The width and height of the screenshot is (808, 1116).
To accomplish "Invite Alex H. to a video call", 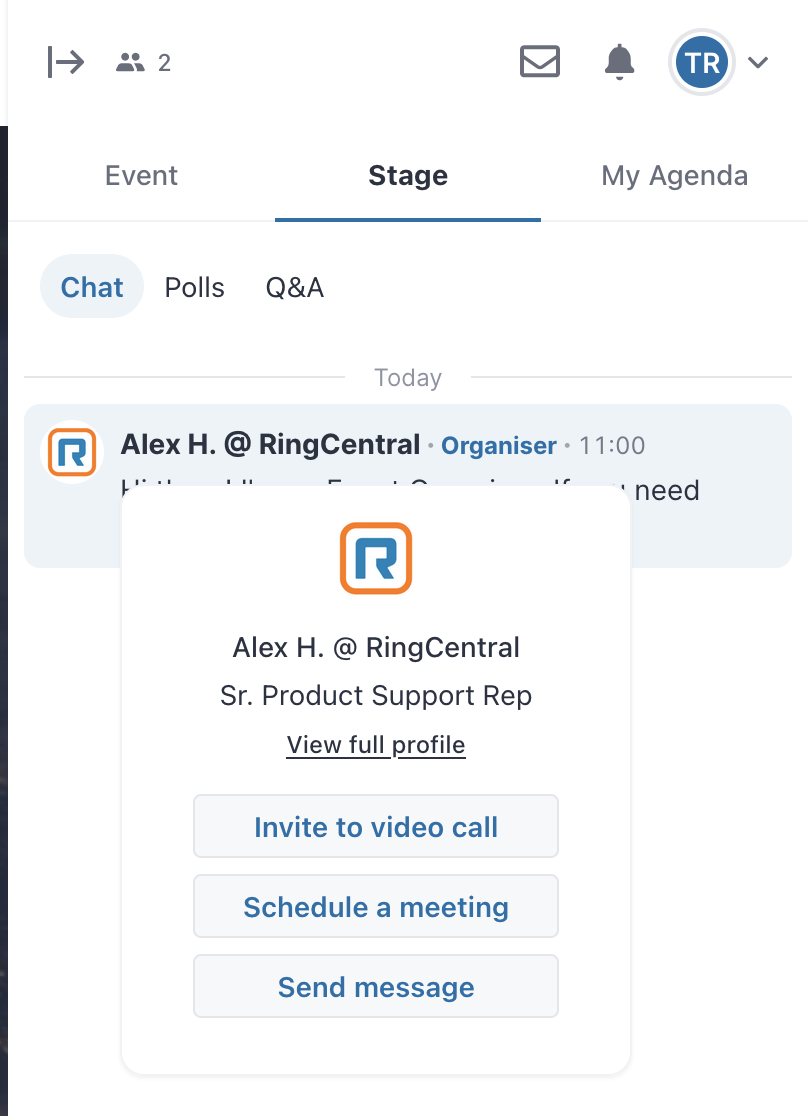I will [x=376, y=826].
